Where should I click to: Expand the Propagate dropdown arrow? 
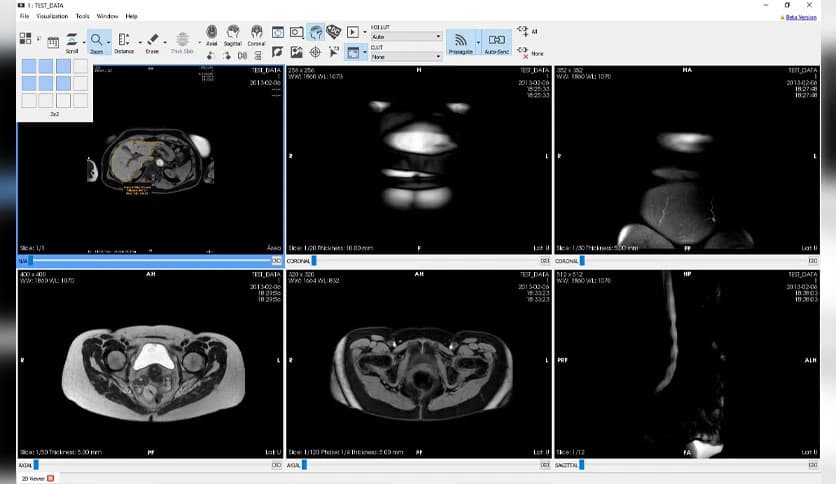478,43
